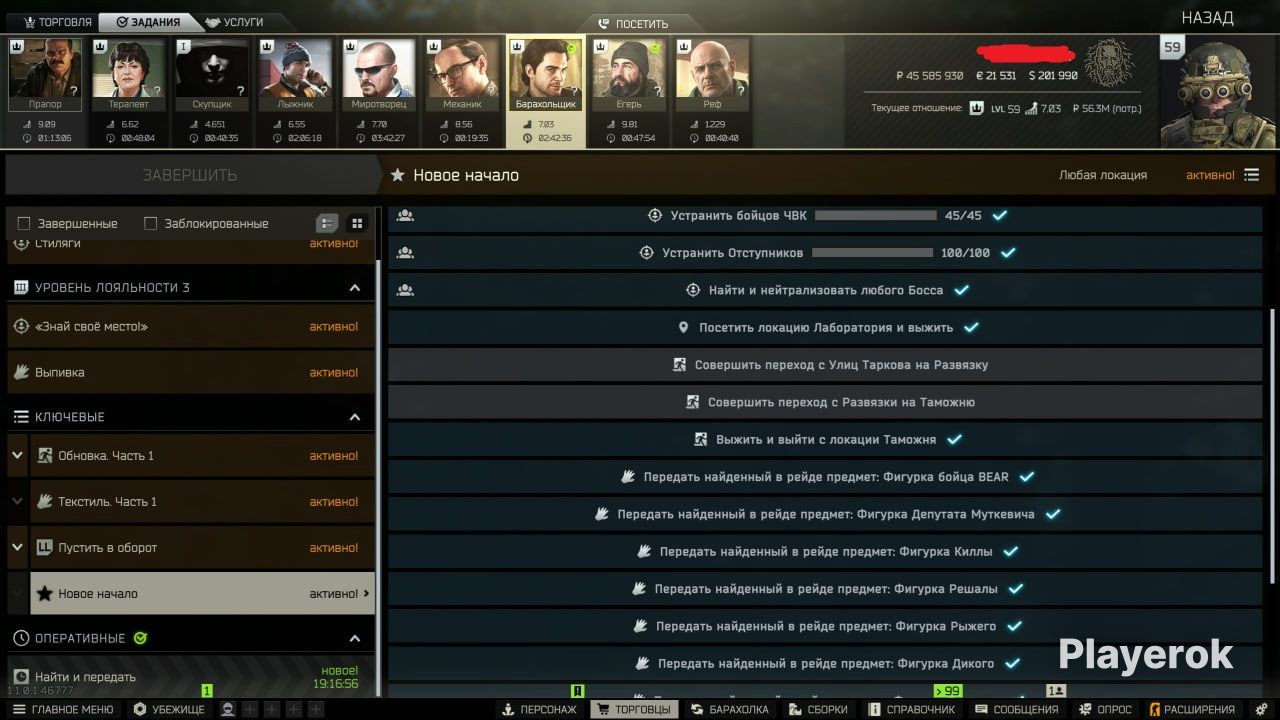This screenshot has height=720, width=1280.
Task: Click the ЗАВЕРШИТЬ button
Action: 190,175
